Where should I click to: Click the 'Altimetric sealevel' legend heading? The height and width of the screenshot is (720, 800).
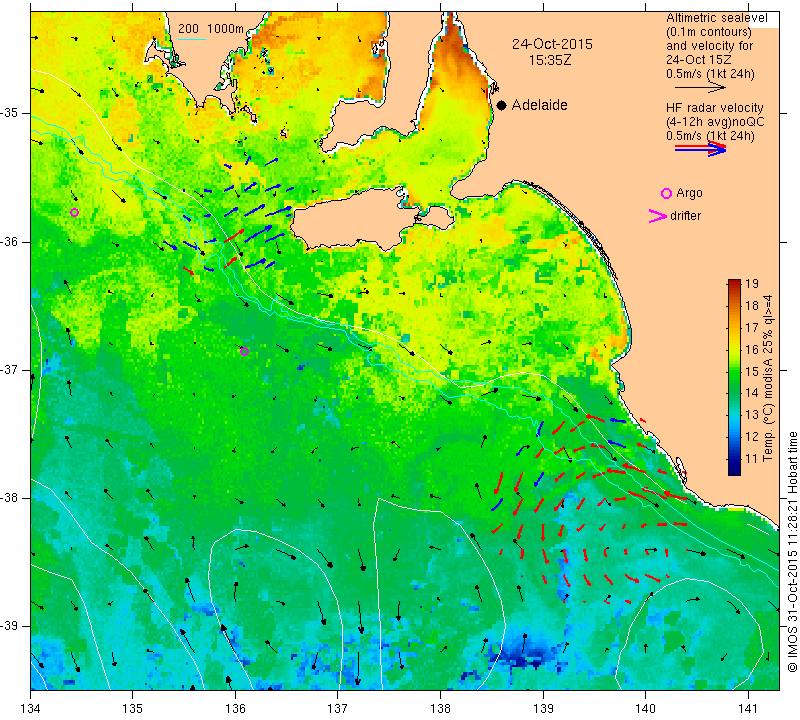coord(716,18)
